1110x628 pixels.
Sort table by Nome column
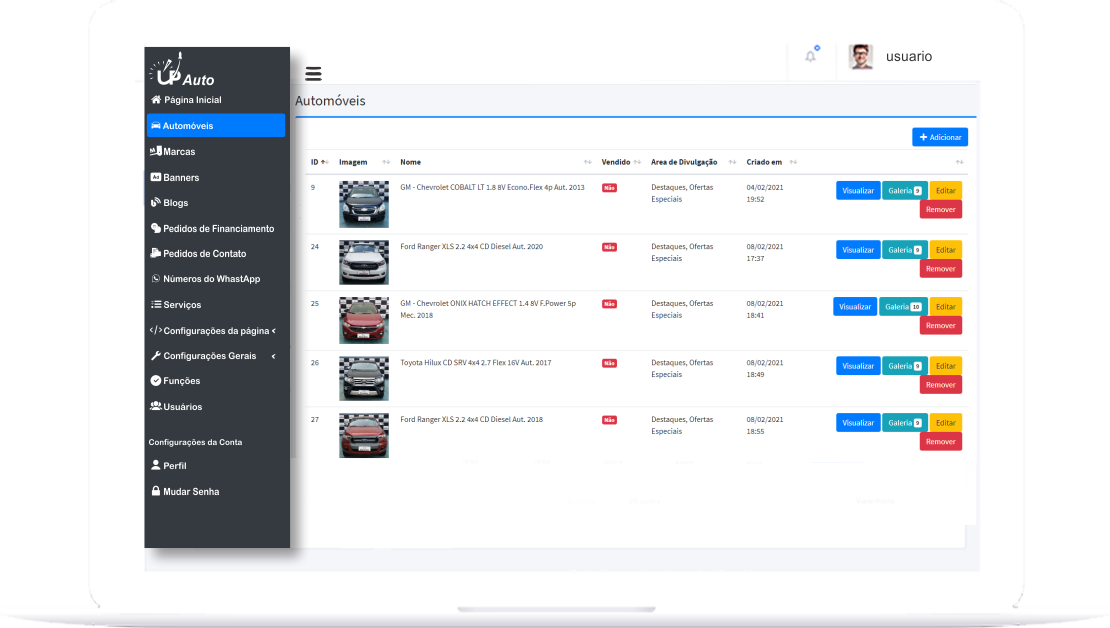[410, 162]
